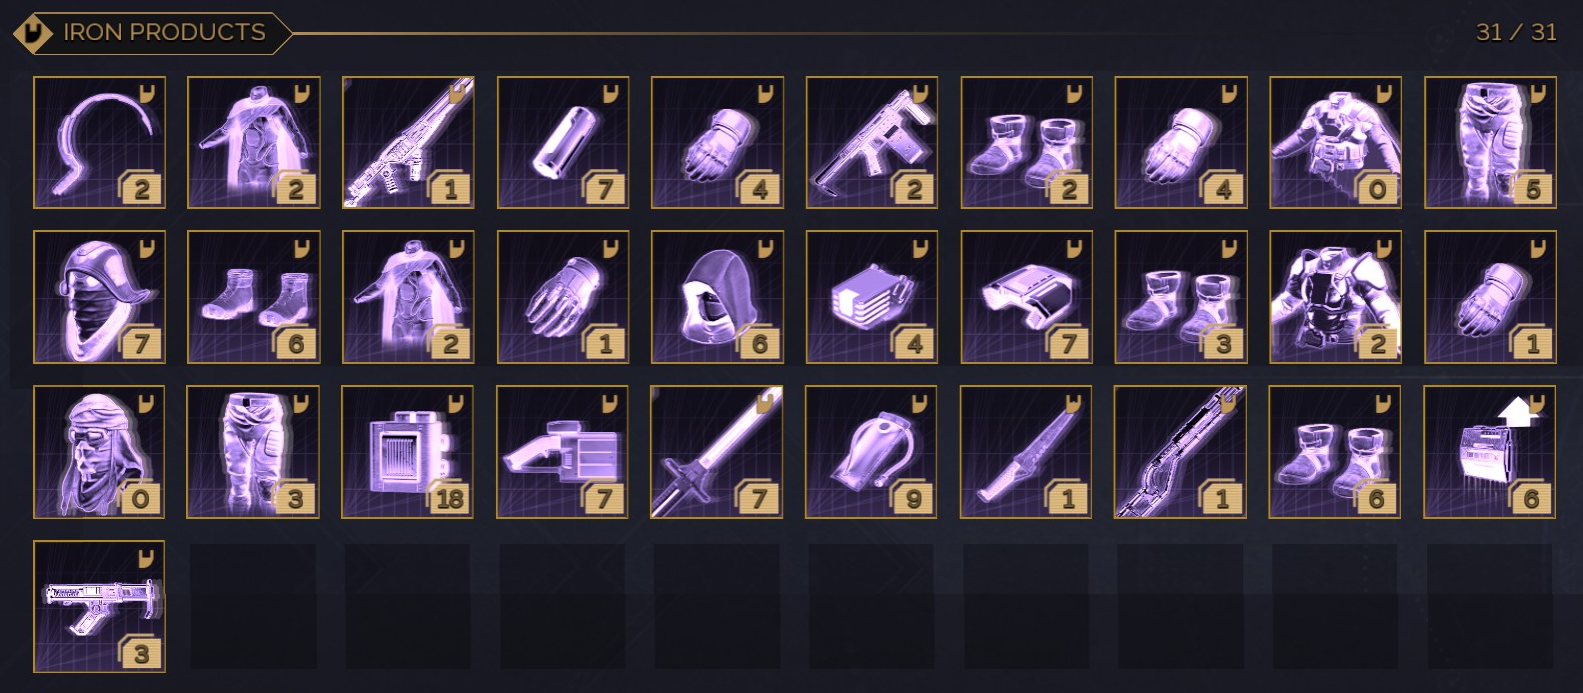The height and width of the screenshot is (693, 1583).
Task: Pick the sniper rifle schematic with count 1
Action: pos(408,142)
